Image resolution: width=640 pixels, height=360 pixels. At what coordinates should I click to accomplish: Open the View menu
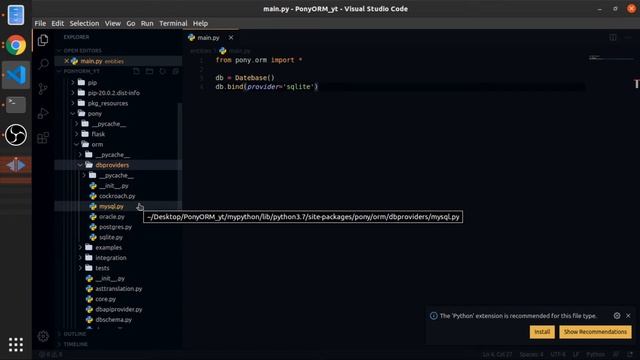[x=113, y=23]
